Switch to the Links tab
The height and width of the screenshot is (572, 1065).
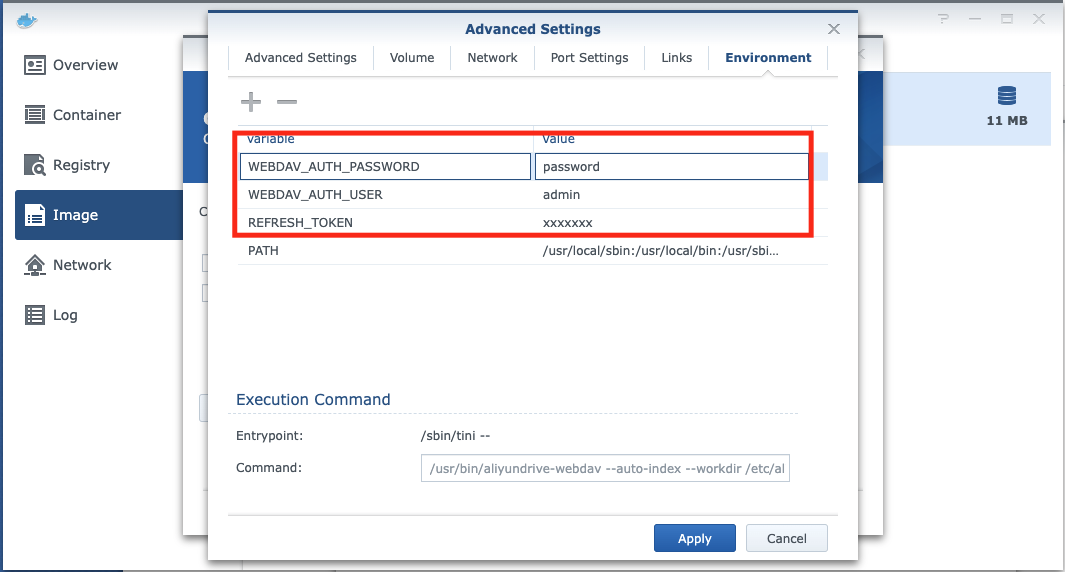click(676, 58)
